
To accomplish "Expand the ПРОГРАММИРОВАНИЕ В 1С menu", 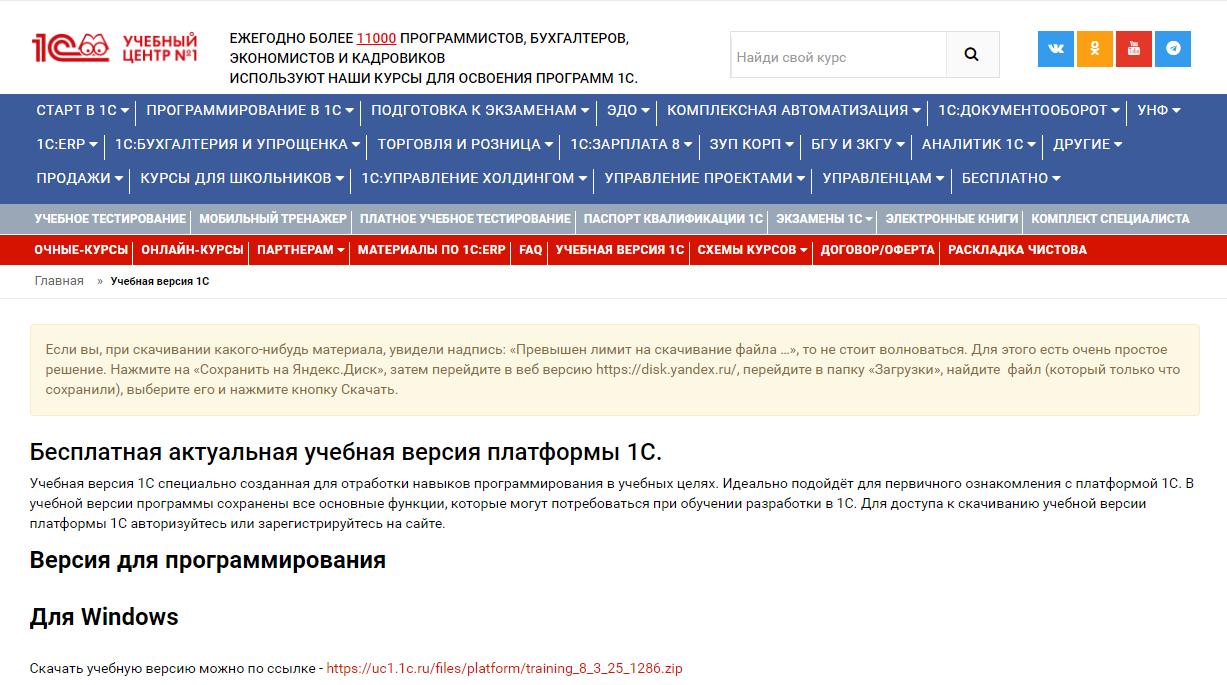I will [251, 110].
